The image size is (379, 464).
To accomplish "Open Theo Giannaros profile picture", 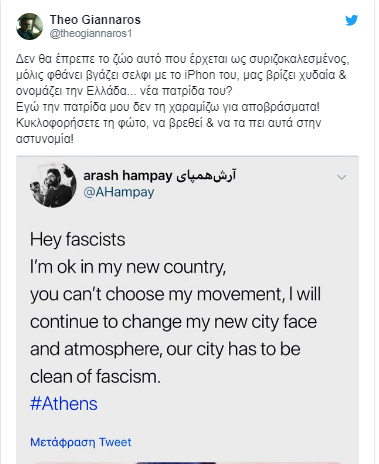I will (29, 26).
